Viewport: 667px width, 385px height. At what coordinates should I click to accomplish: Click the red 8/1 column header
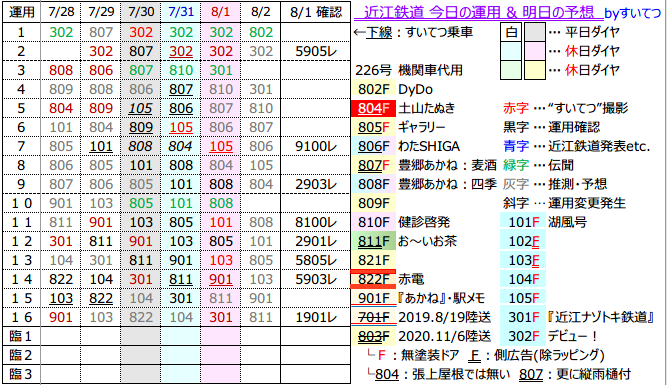click(x=220, y=12)
